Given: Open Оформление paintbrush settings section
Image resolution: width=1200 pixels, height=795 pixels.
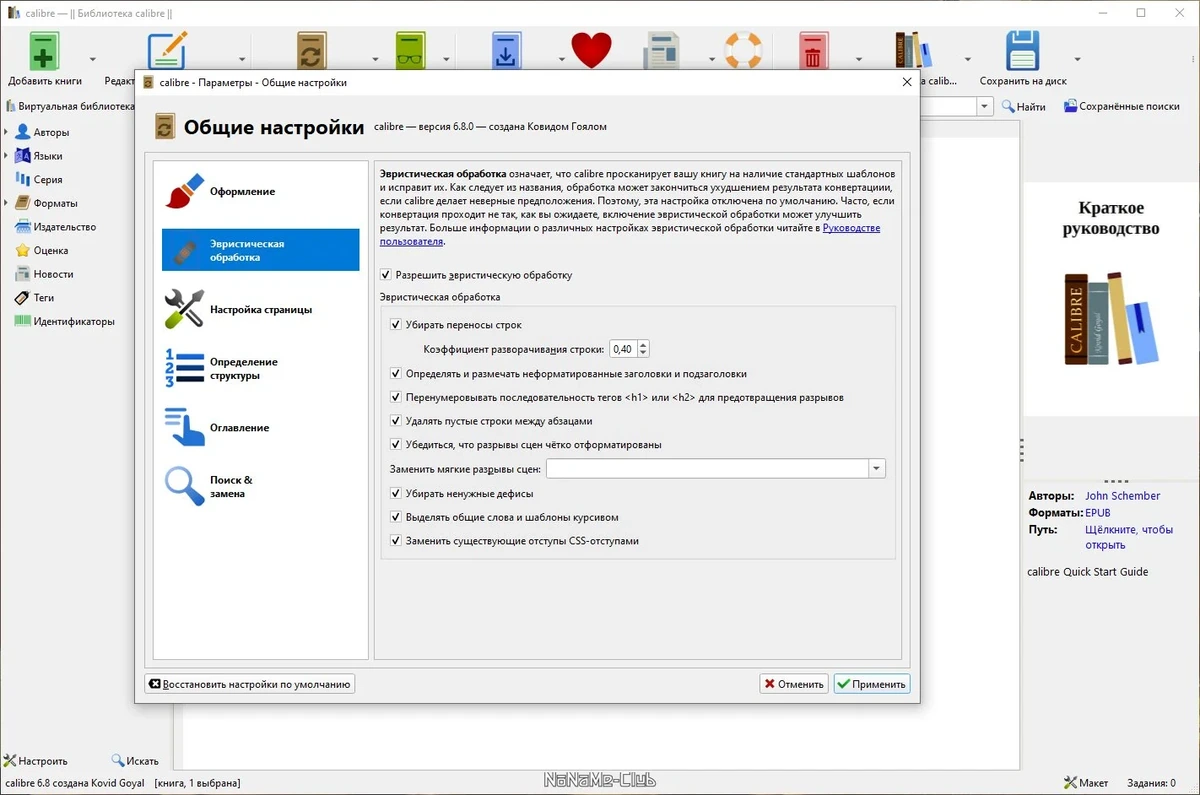Looking at the screenshot, I should (261, 191).
